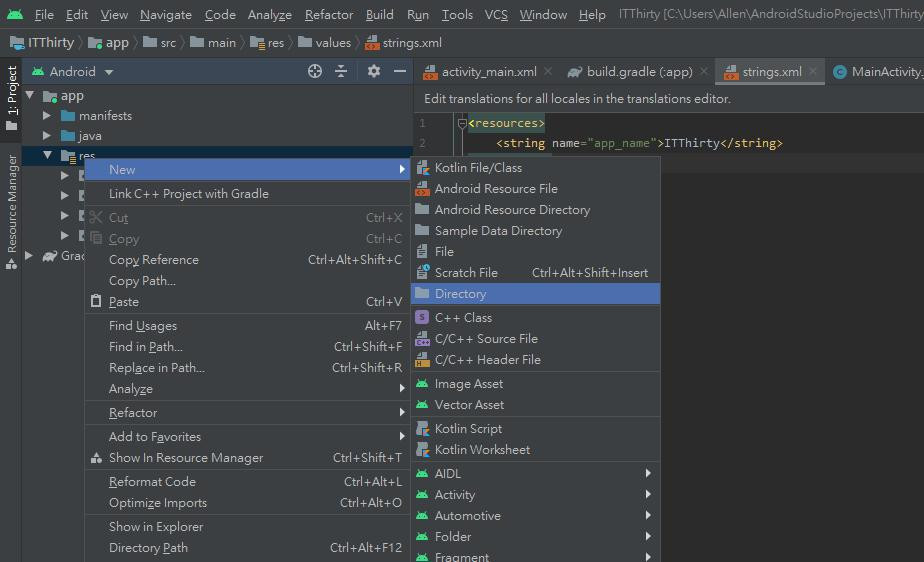The height and width of the screenshot is (562, 924).
Task: Switch to the activity_main.xml tab
Action: (x=489, y=72)
